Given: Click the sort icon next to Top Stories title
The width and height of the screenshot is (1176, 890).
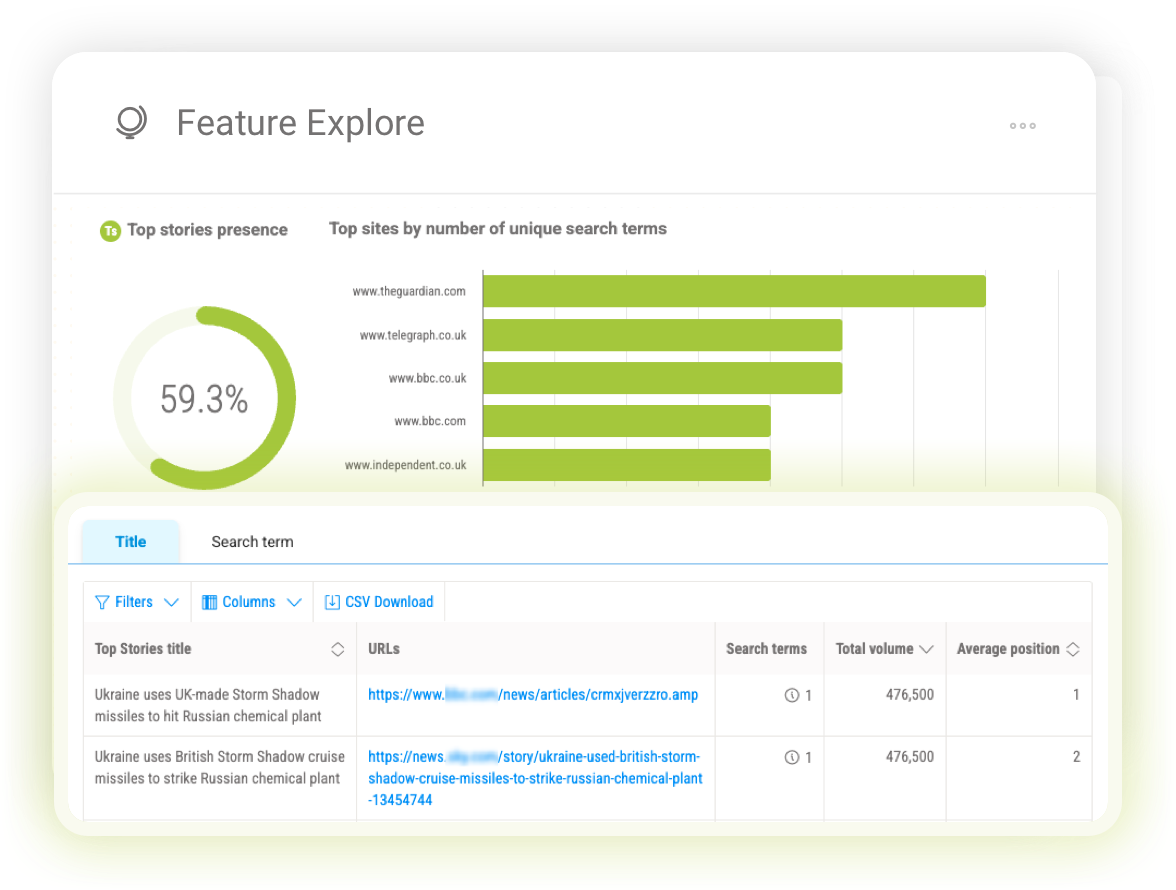Looking at the screenshot, I should tap(337, 648).
